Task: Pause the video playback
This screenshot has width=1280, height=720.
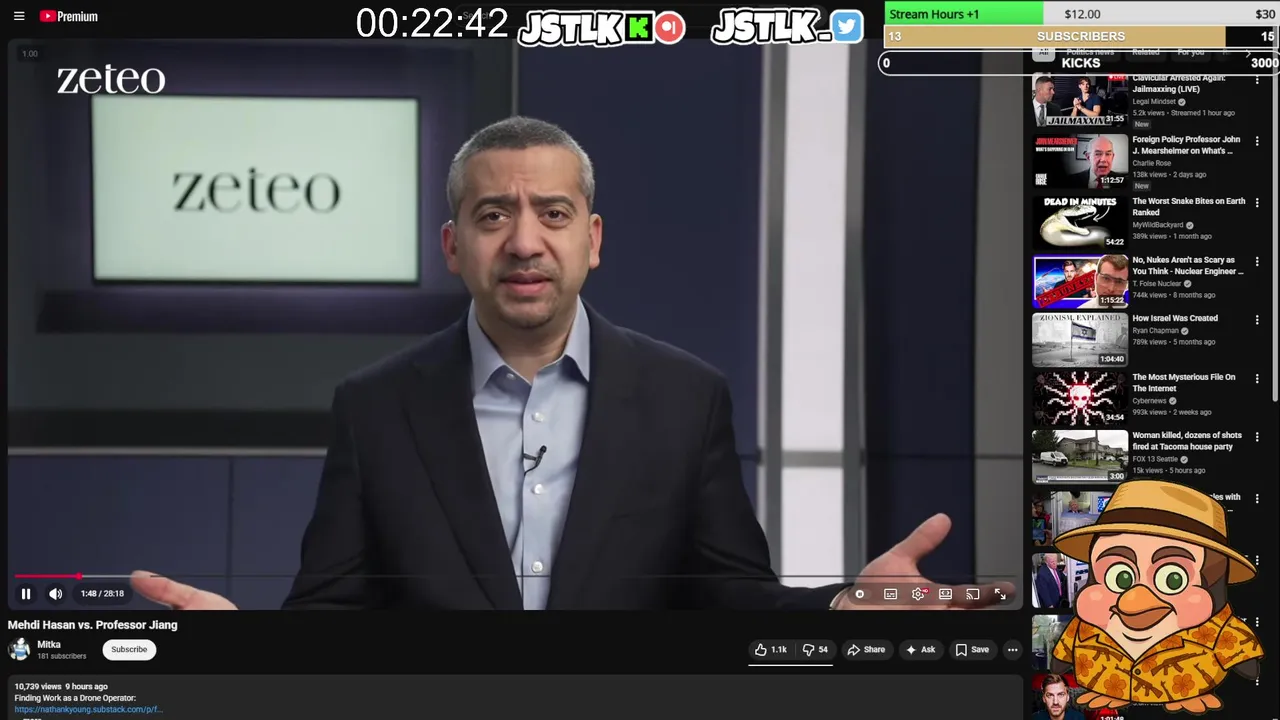Action: click(26, 594)
